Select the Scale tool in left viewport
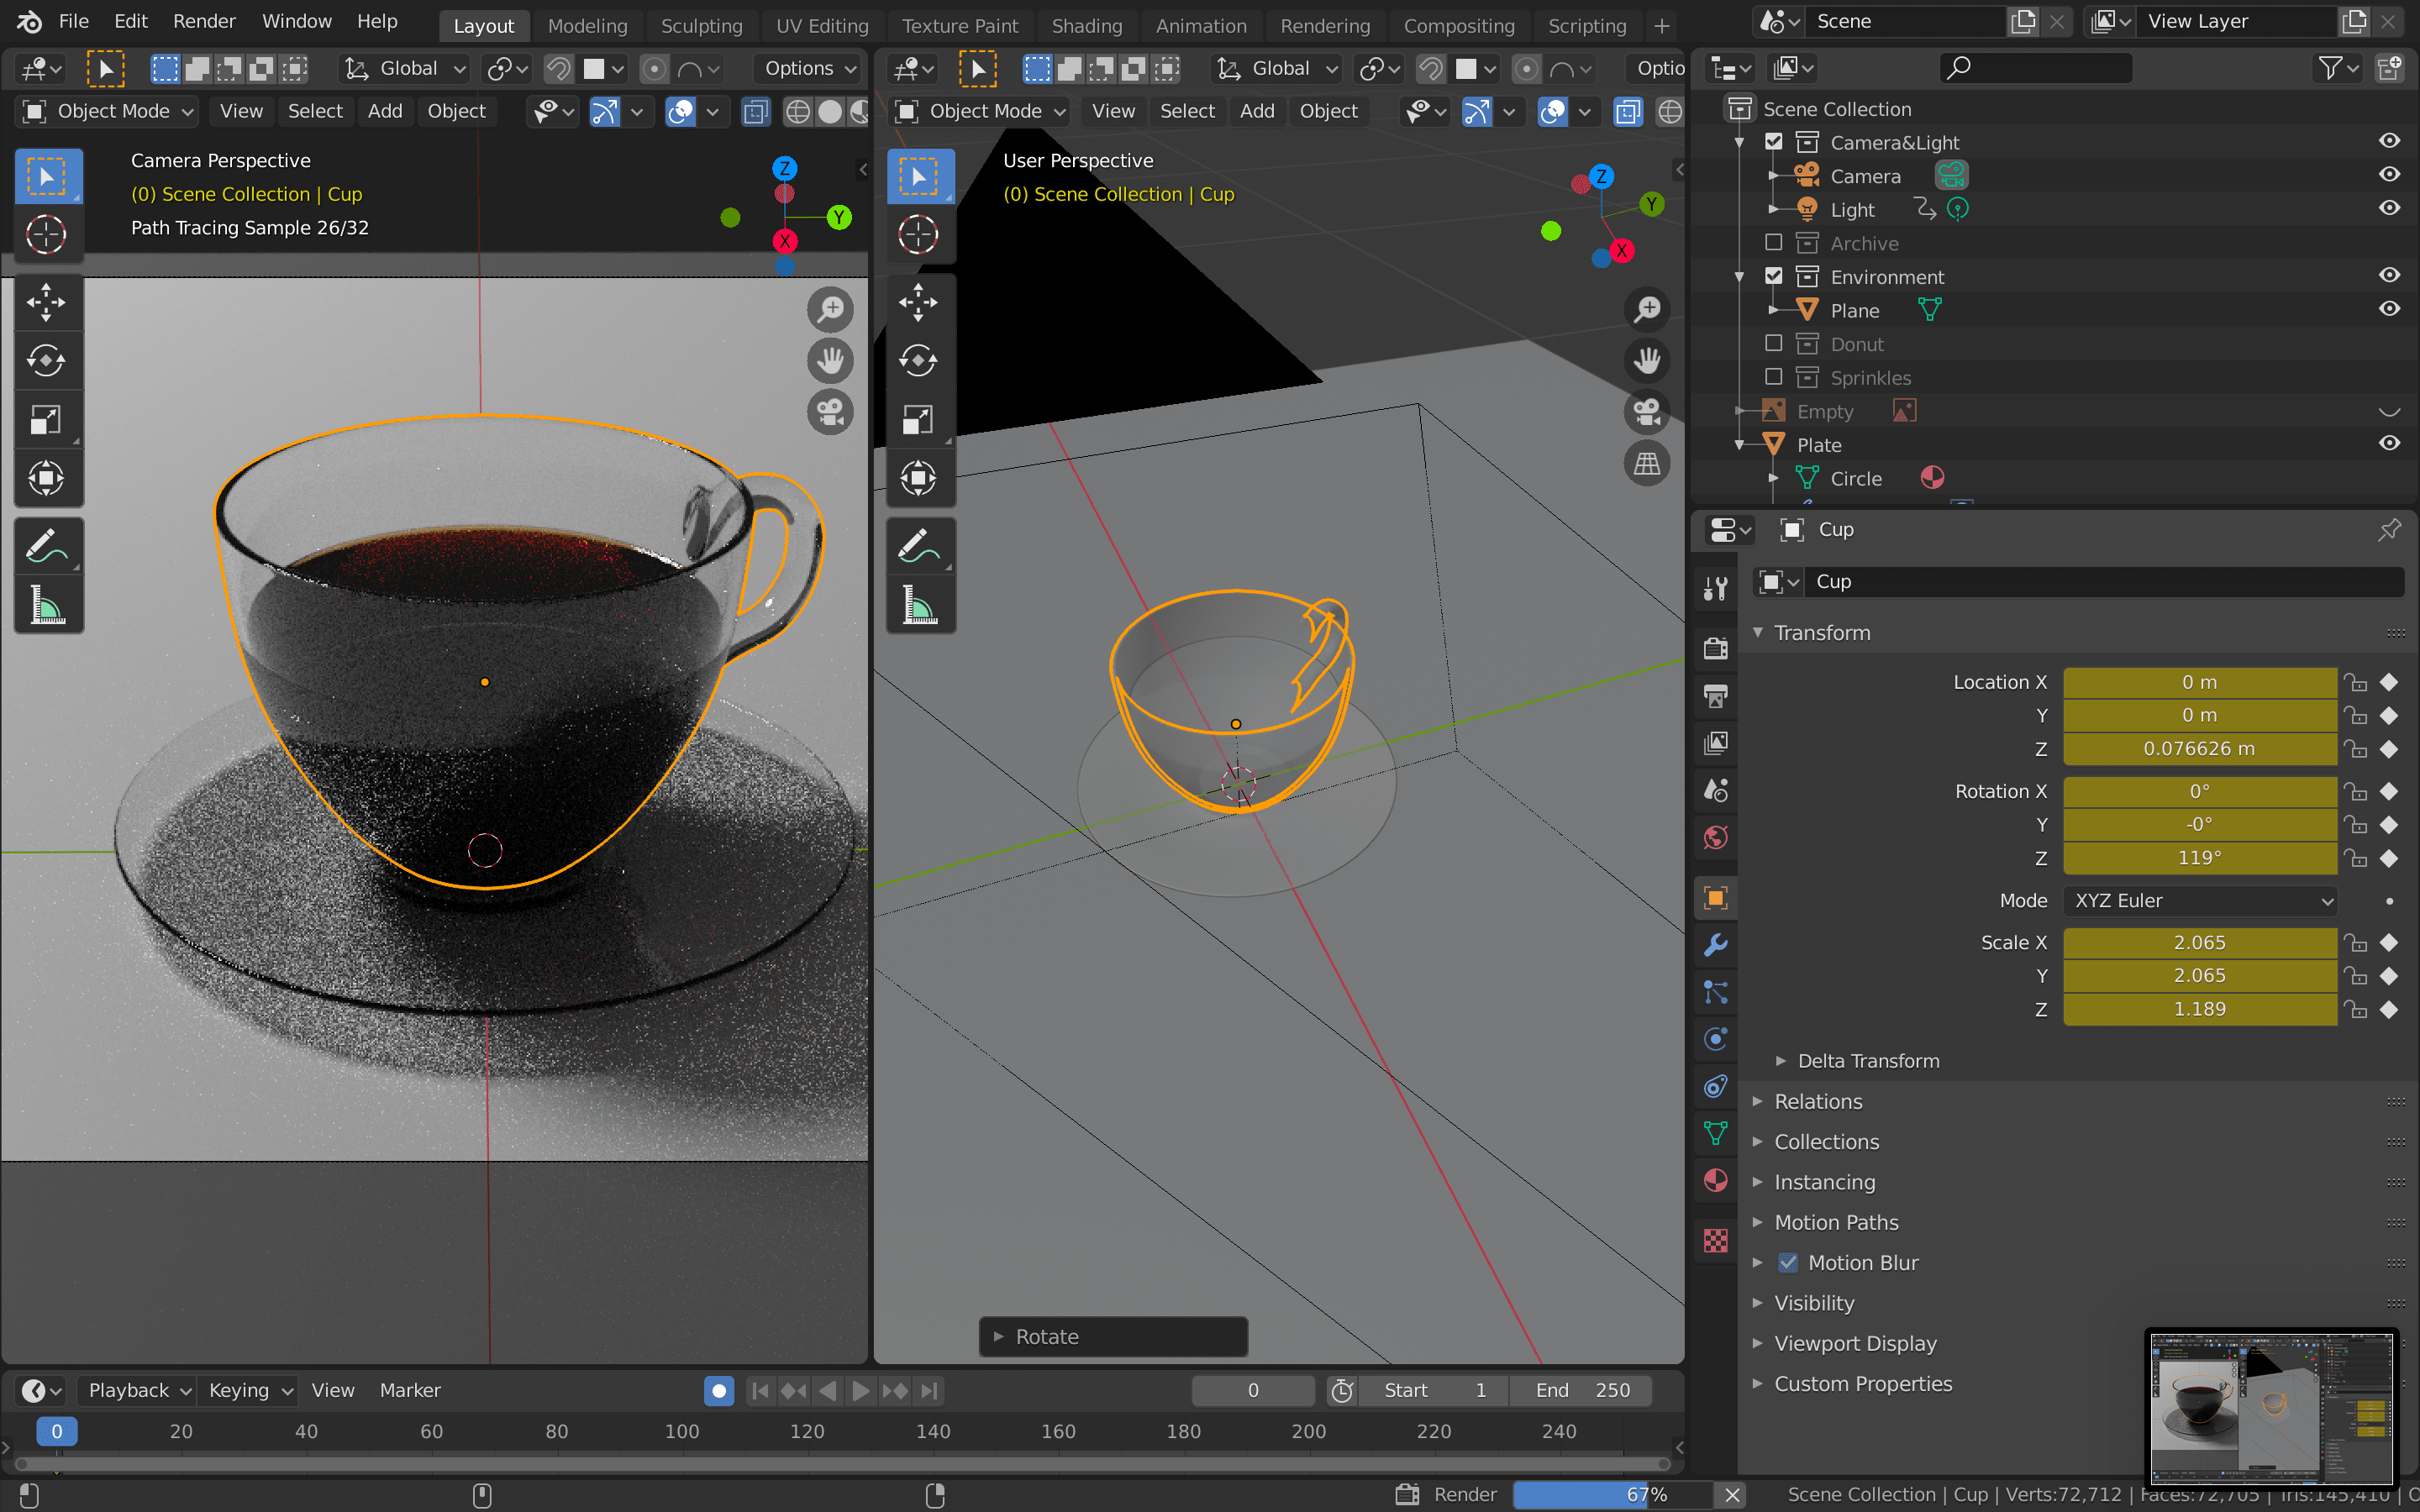This screenshot has width=2420, height=1512. point(47,419)
